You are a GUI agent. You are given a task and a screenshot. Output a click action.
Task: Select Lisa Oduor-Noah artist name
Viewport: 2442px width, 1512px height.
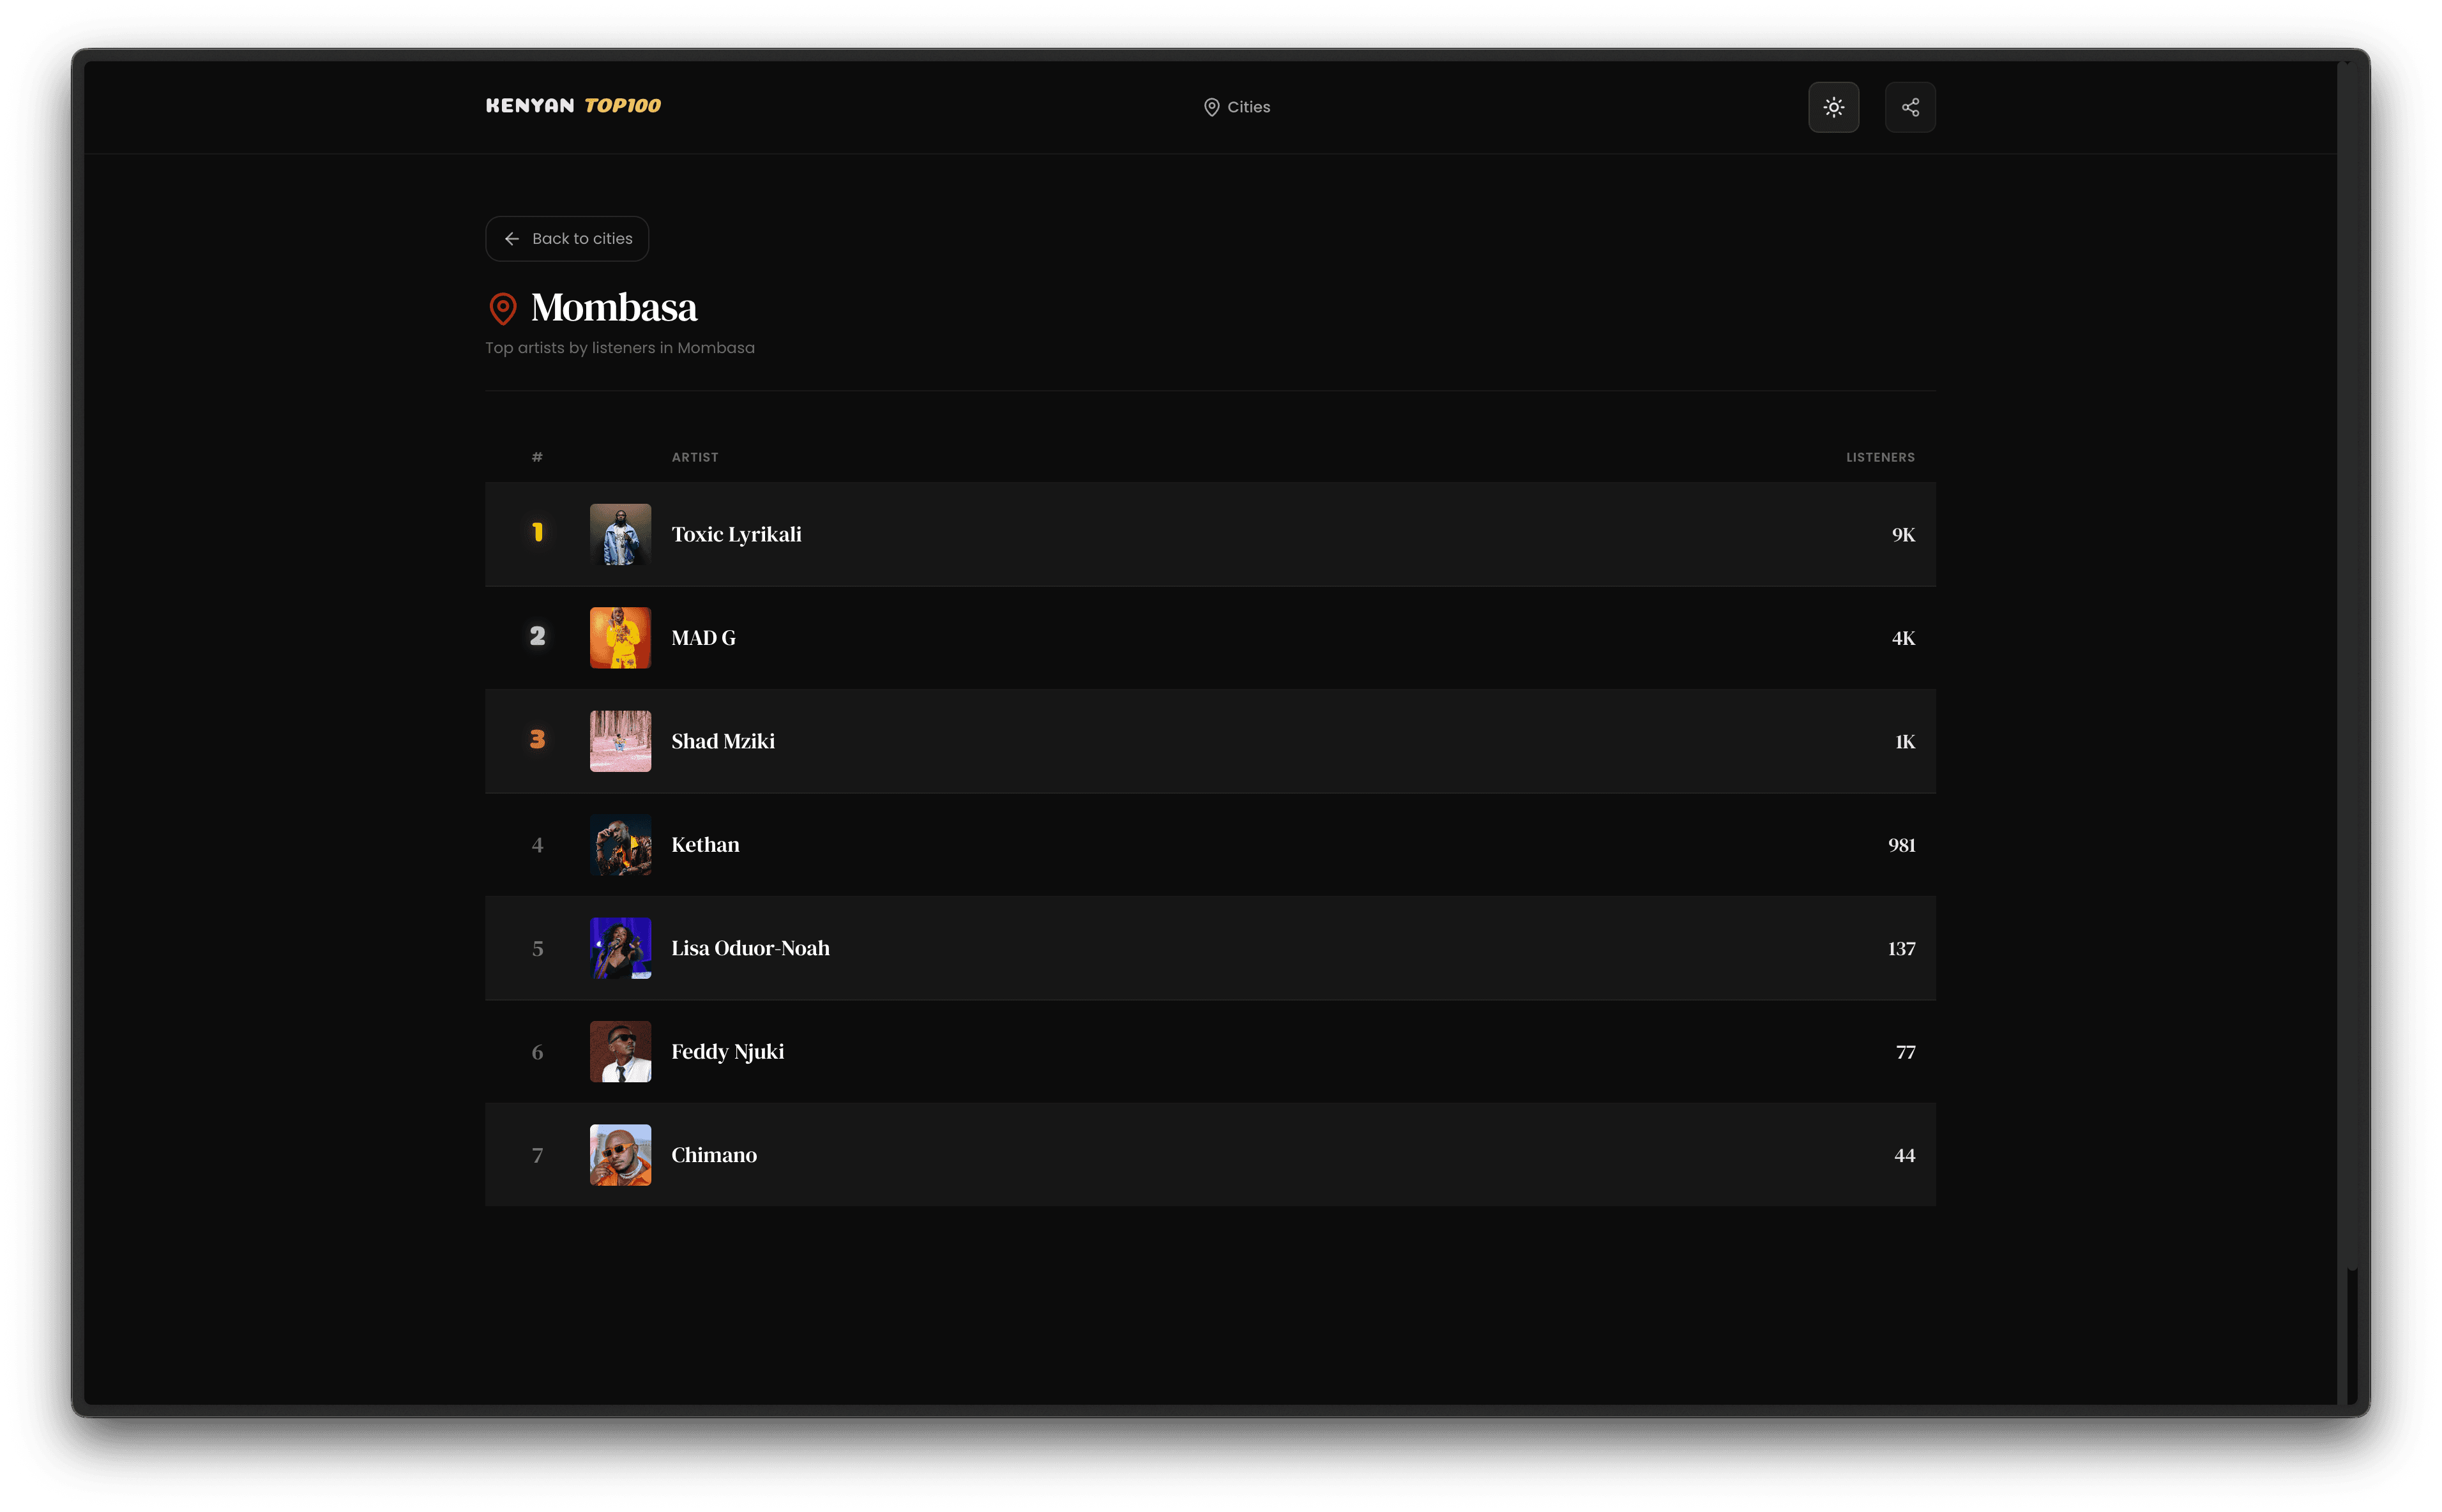pyautogui.click(x=750, y=948)
